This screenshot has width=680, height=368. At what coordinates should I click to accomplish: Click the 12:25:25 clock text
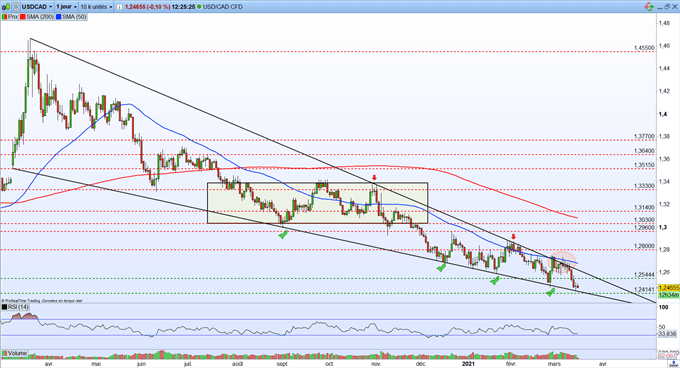(x=183, y=7)
